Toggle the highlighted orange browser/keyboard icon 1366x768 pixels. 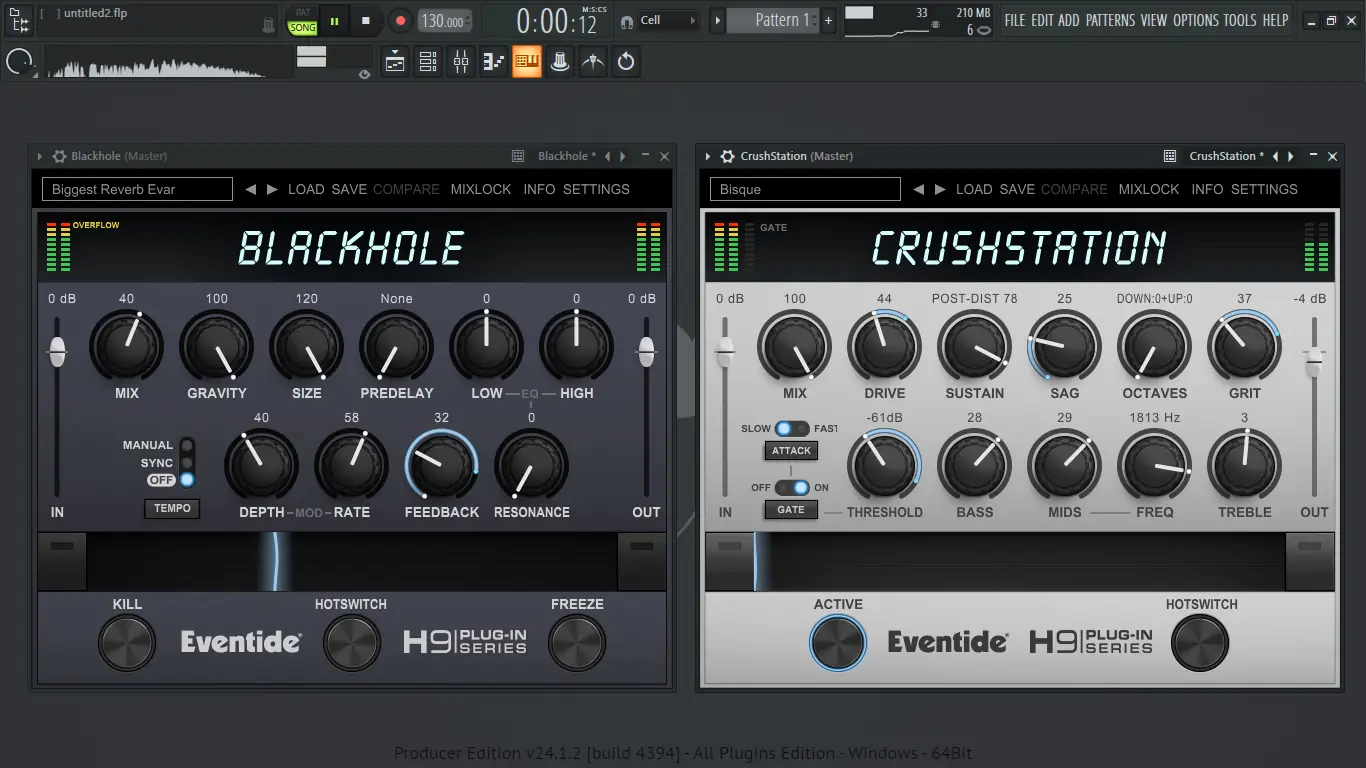tap(527, 62)
